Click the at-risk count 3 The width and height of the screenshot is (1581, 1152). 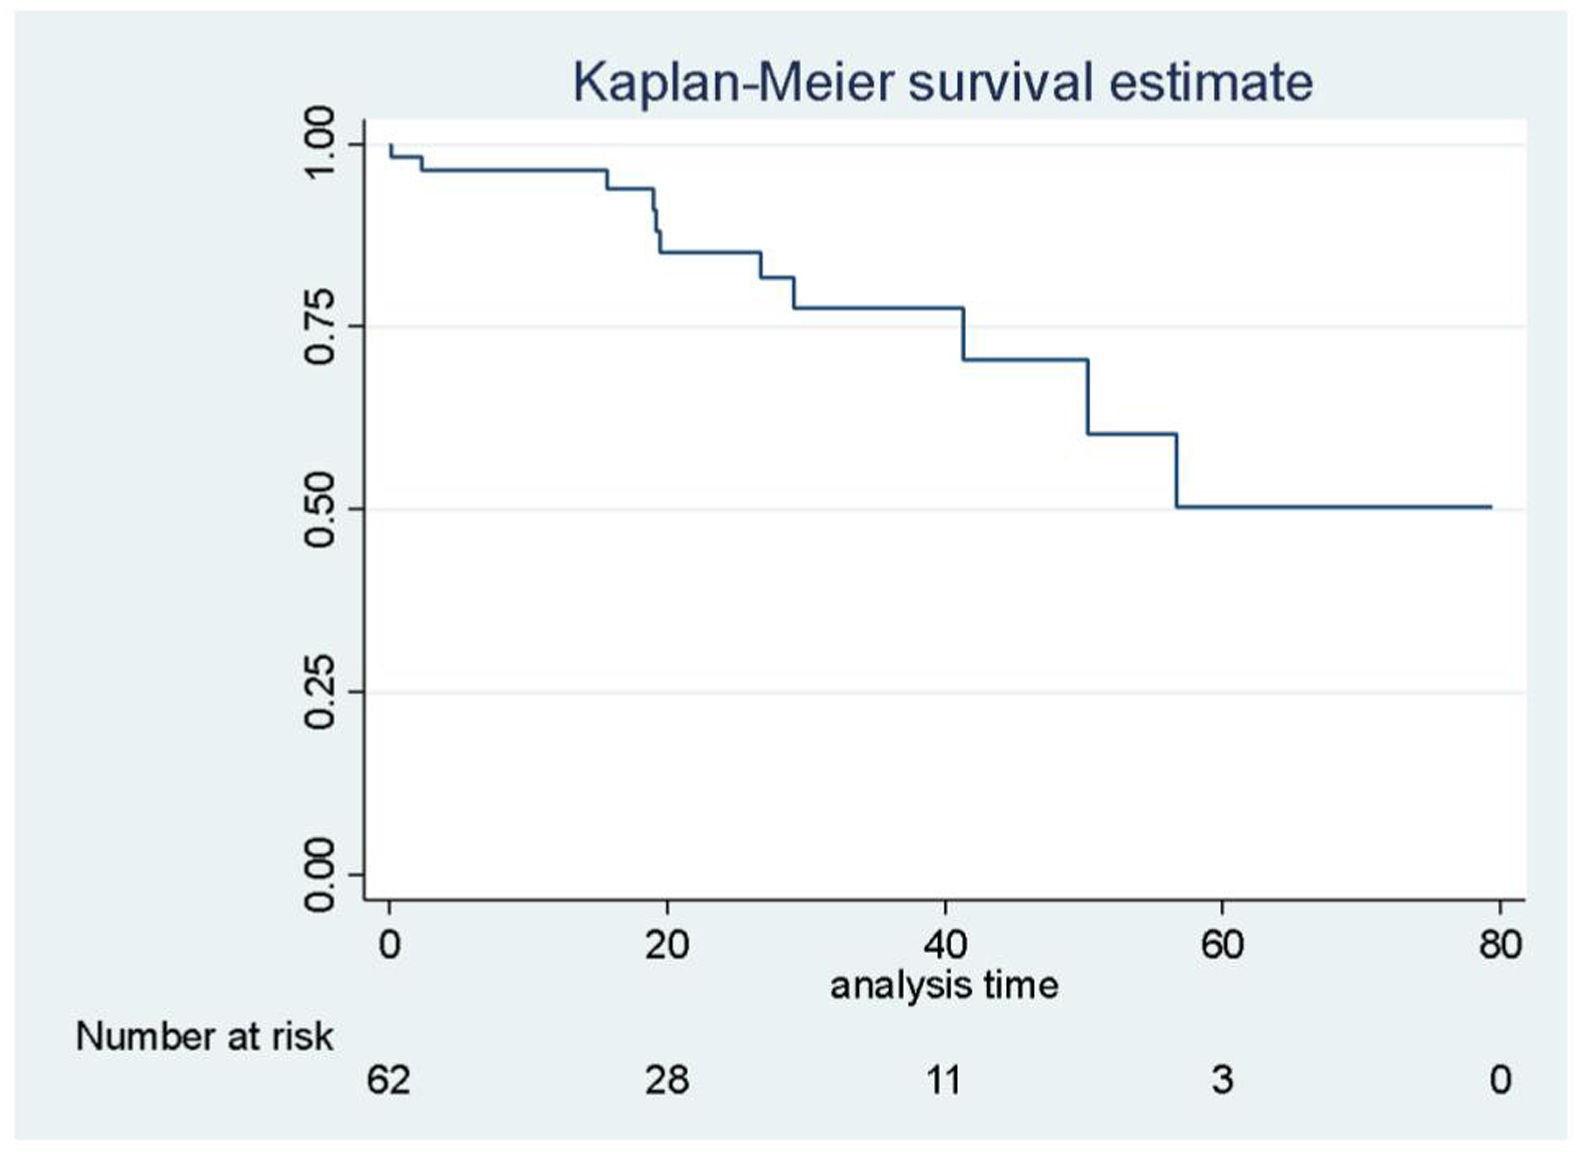[1222, 1080]
